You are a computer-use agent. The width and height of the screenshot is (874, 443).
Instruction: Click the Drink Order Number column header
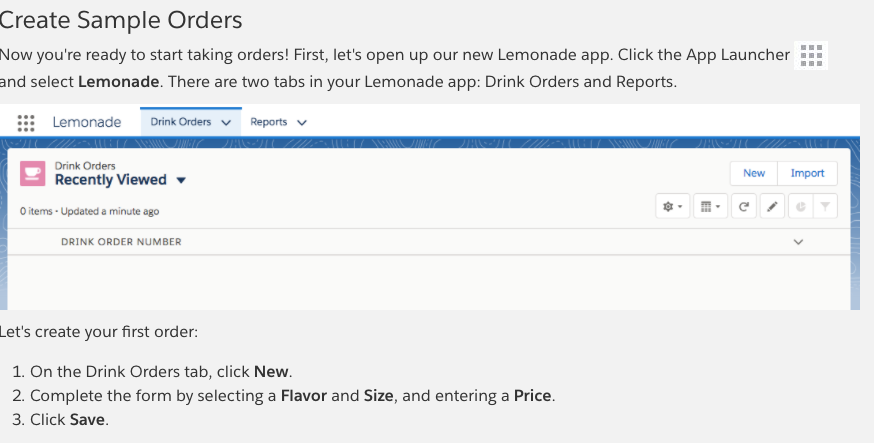click(121, 242)
